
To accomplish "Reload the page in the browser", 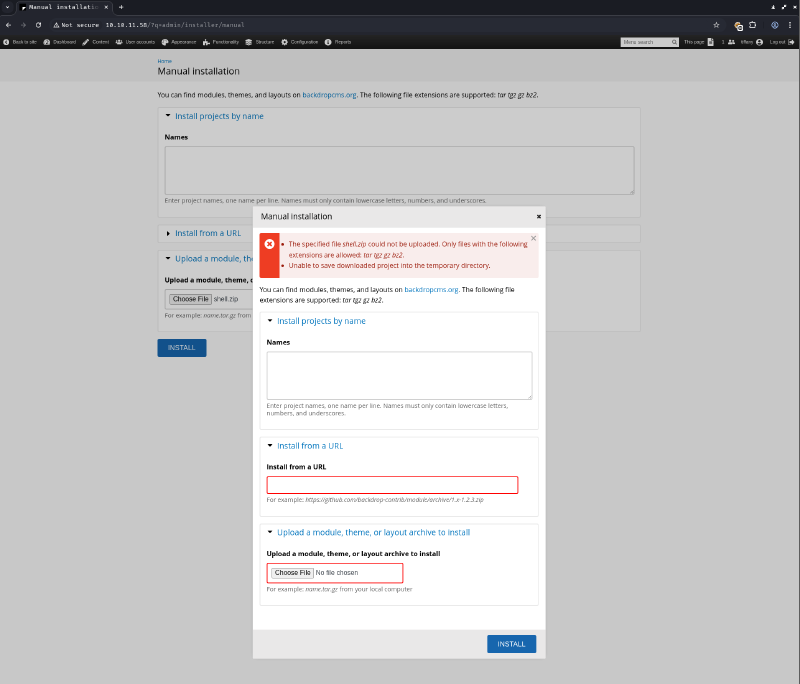I will coord(38,24).
